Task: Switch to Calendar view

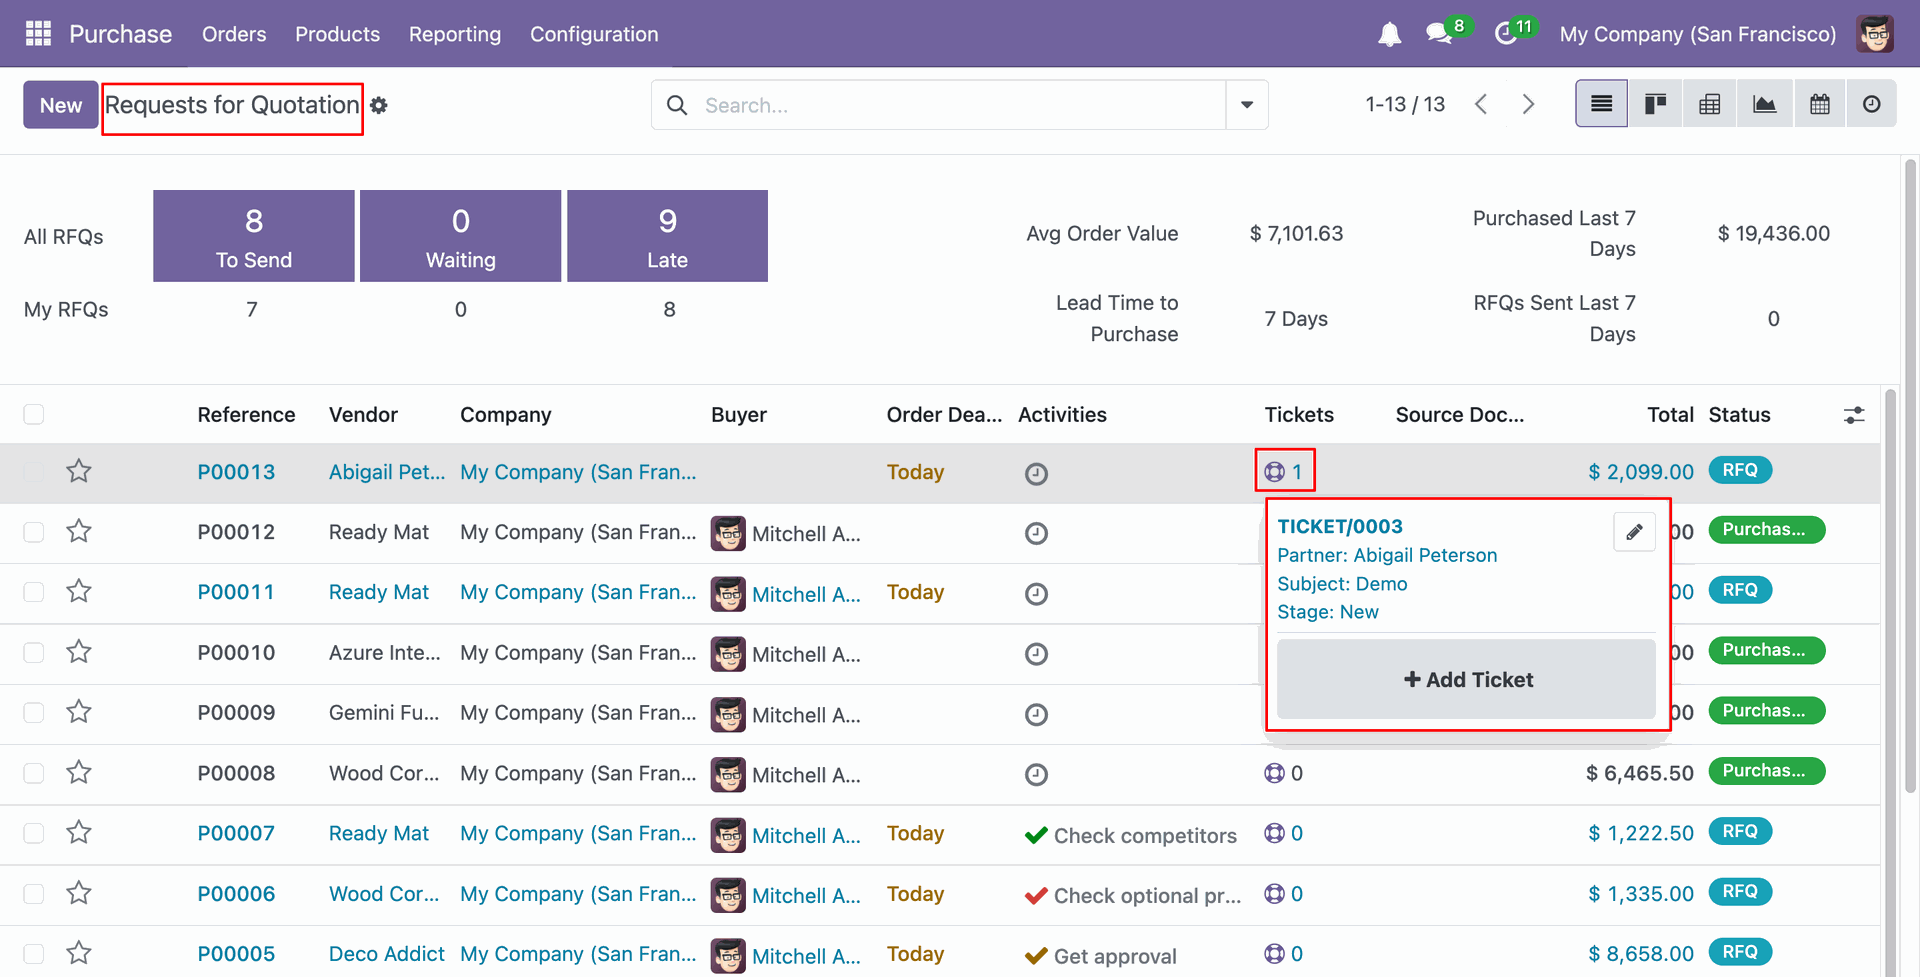Action: click(1820, 104)
